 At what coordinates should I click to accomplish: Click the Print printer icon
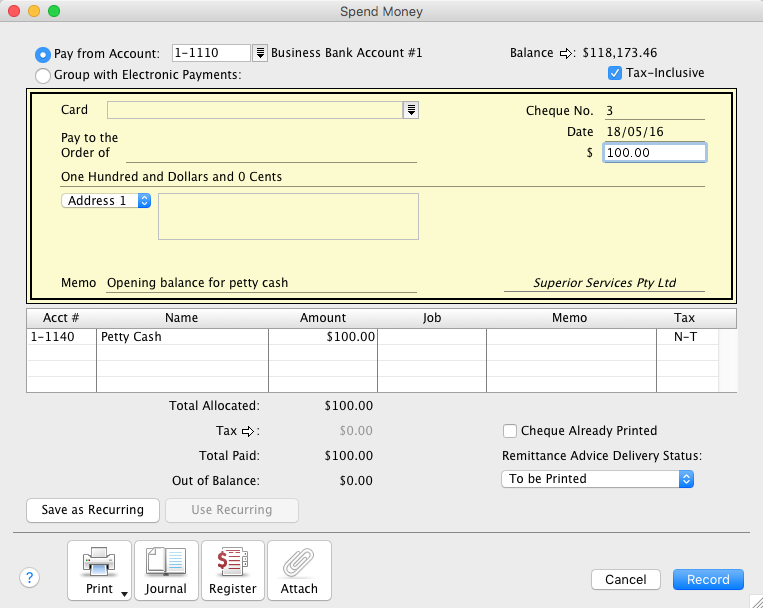tap(99, 564)
